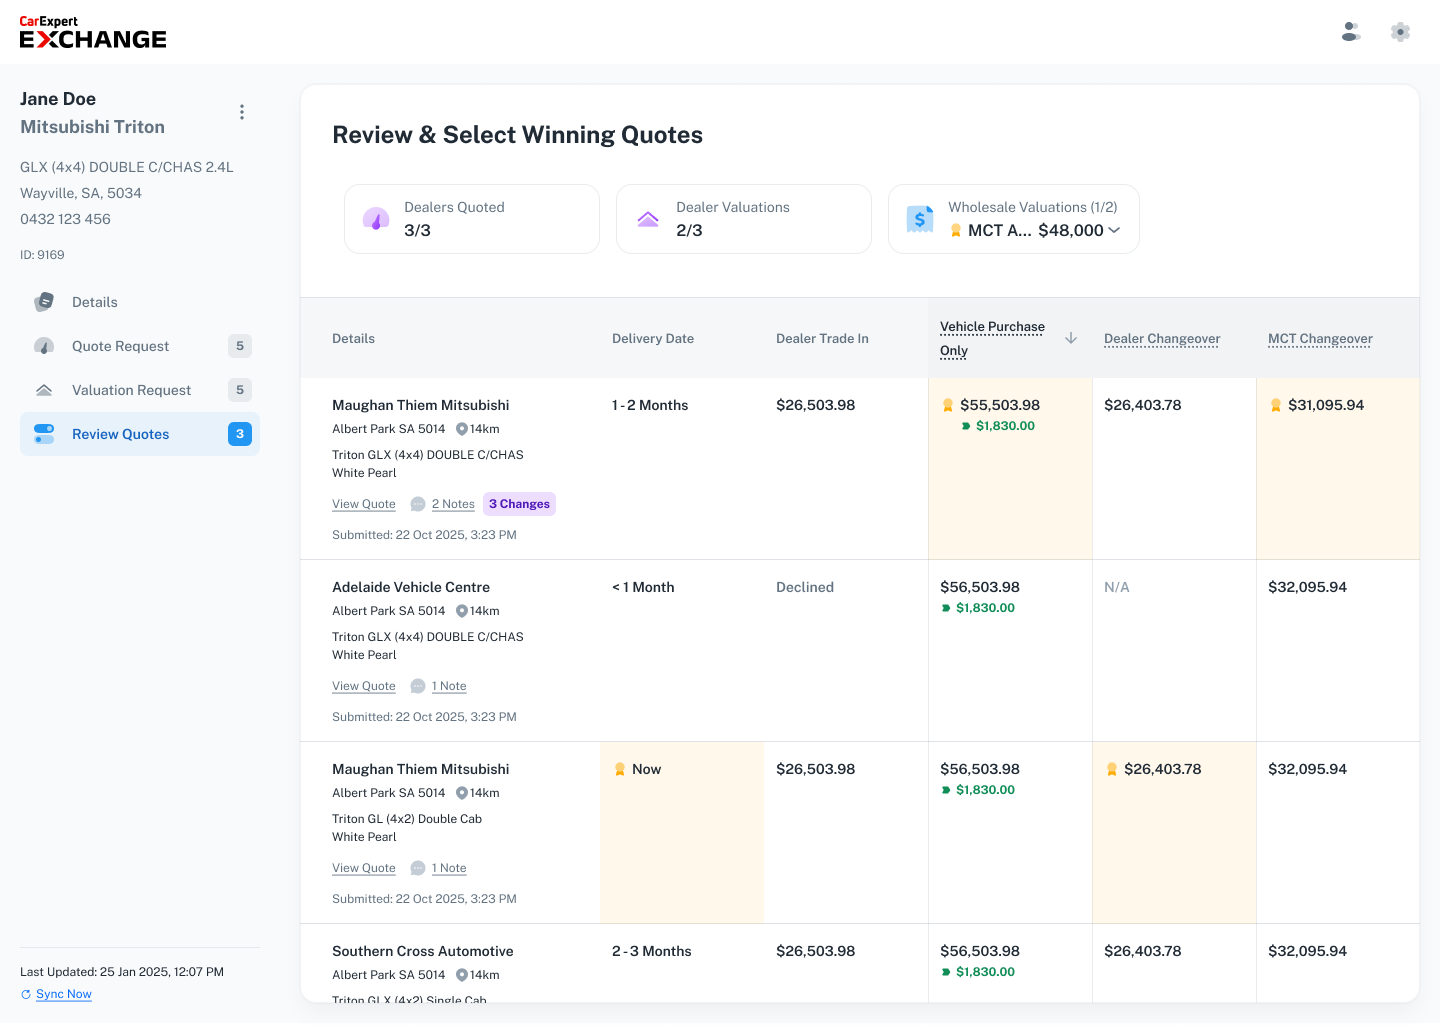
Task: View Quote for Adelaide Vehicle Centre
Action: point(364,686)
